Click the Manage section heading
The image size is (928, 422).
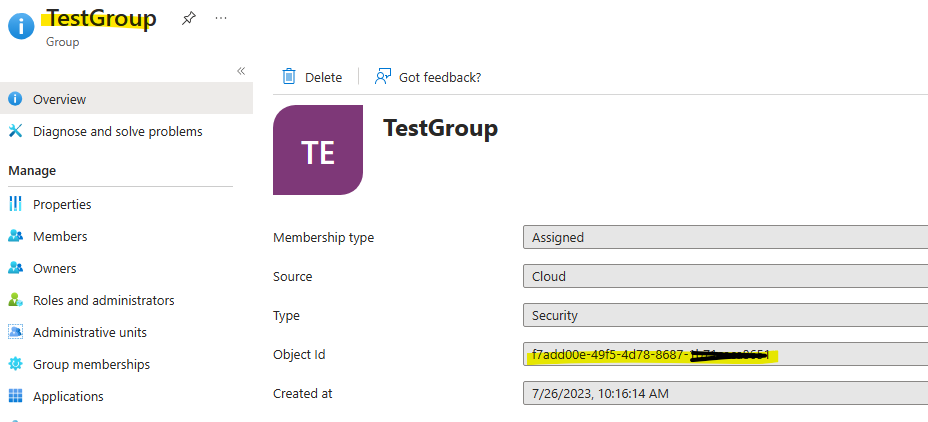32,170
